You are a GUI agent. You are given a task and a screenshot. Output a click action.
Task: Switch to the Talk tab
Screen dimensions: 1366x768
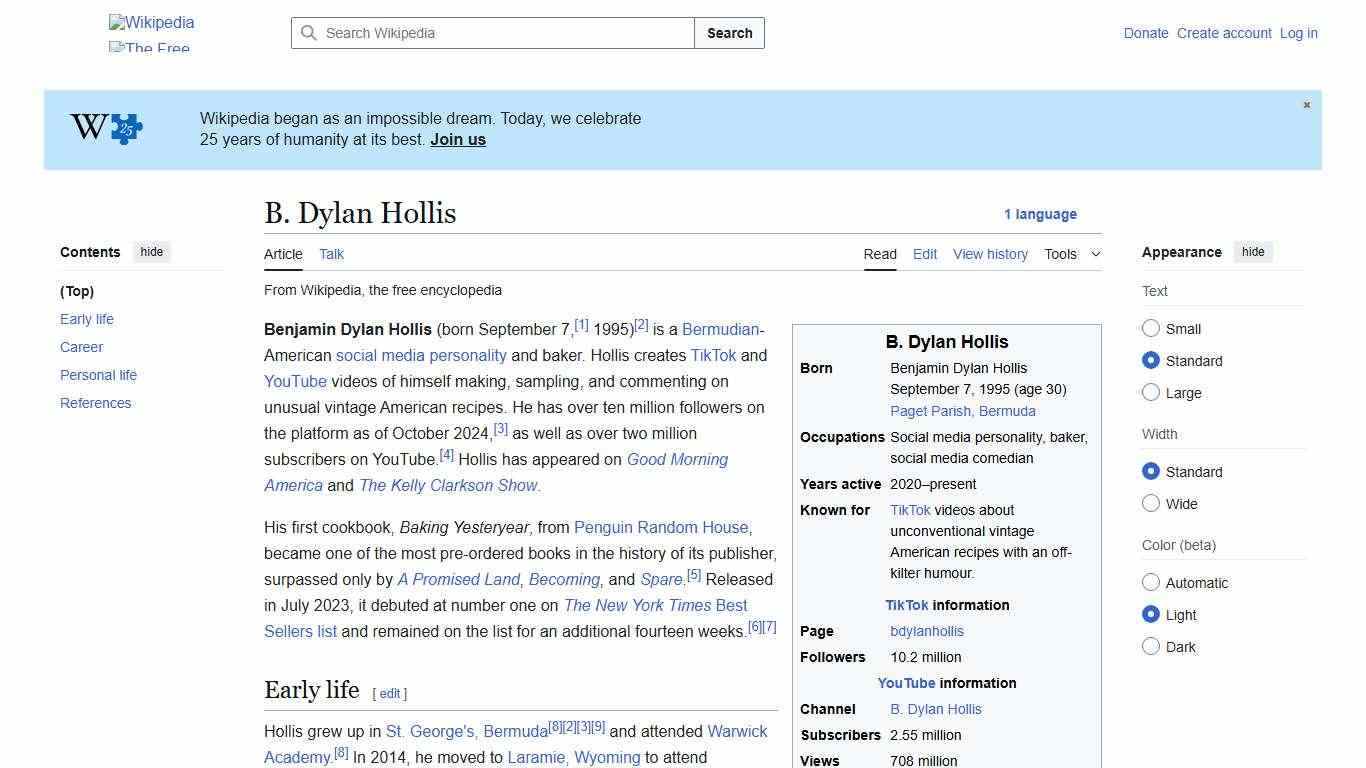(x=331, y=254)
